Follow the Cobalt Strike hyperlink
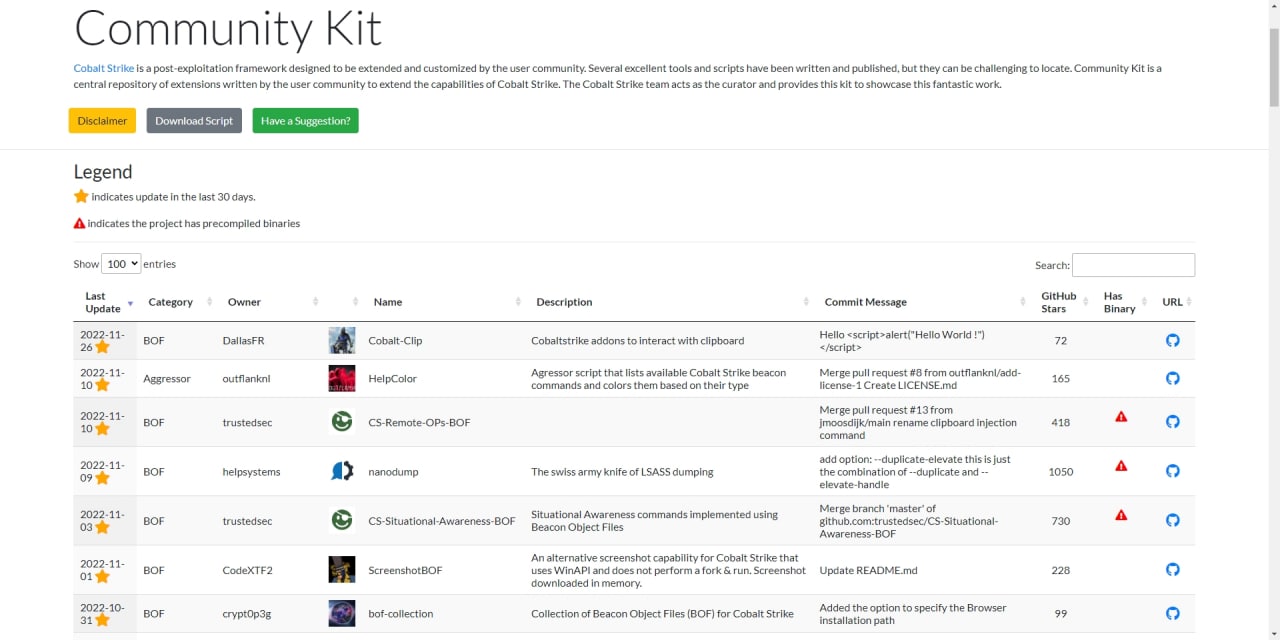This screenshot has width=1280, height=640. point(104,69)
